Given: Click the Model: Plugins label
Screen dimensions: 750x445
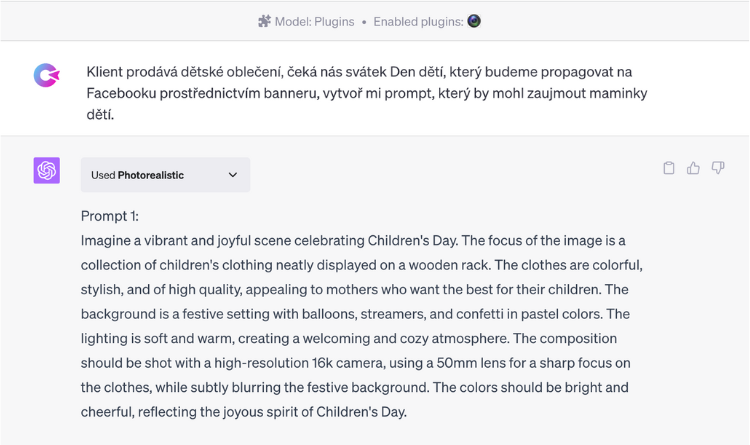Looking at the screenshot, I should click(x=314, y=22).
